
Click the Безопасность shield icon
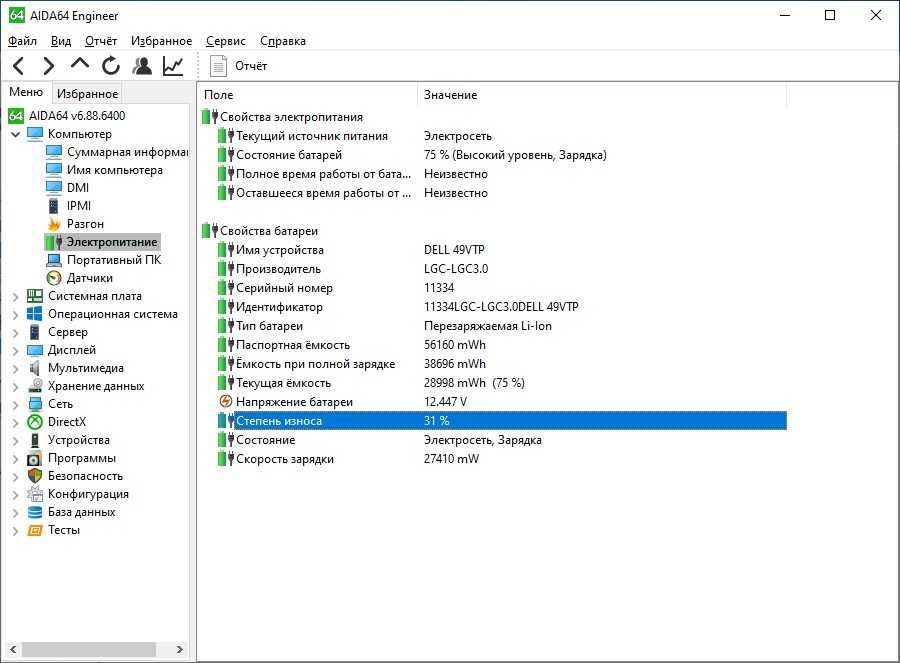click(x=35, y=476)
